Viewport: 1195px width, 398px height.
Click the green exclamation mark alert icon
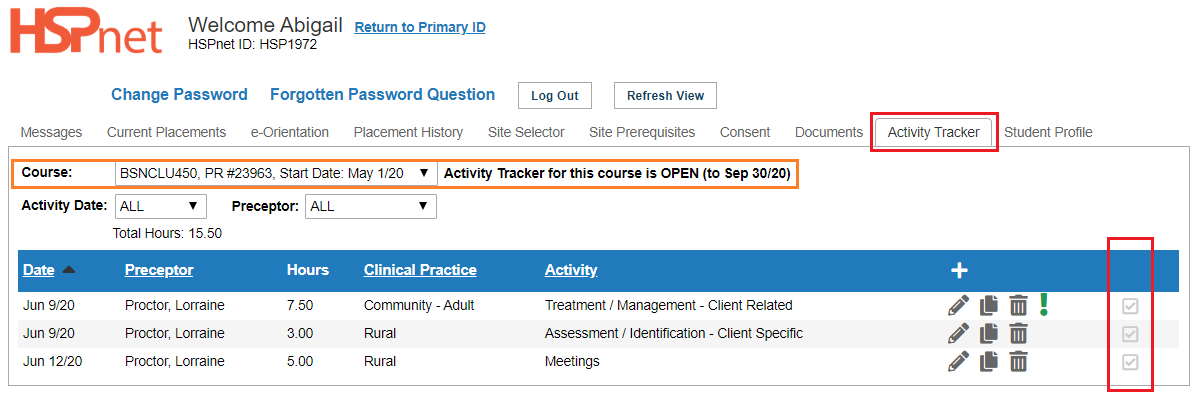tap(1044, 304)
